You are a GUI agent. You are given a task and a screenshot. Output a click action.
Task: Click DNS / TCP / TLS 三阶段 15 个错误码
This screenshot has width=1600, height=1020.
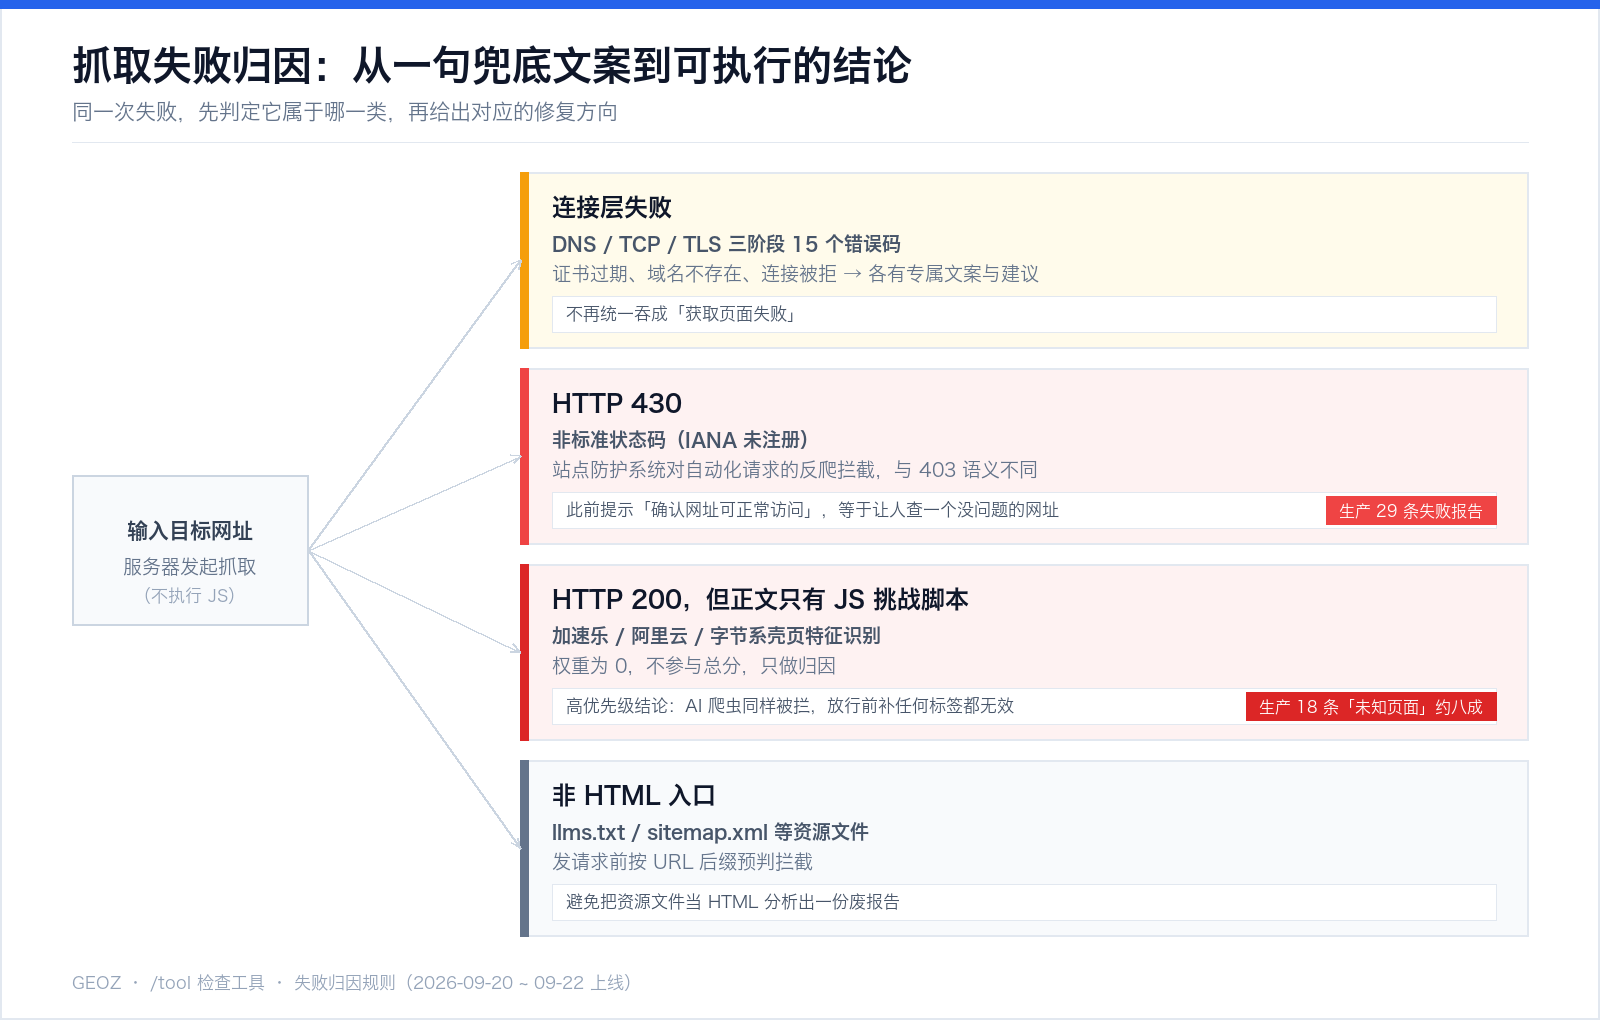(x=726, y=244)
